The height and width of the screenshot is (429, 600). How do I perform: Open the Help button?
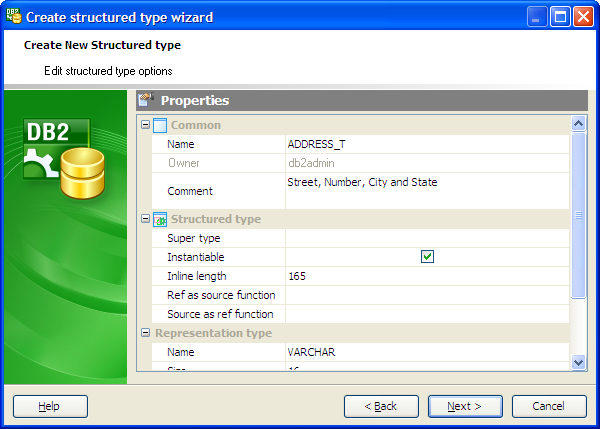[x=50, y=406]
